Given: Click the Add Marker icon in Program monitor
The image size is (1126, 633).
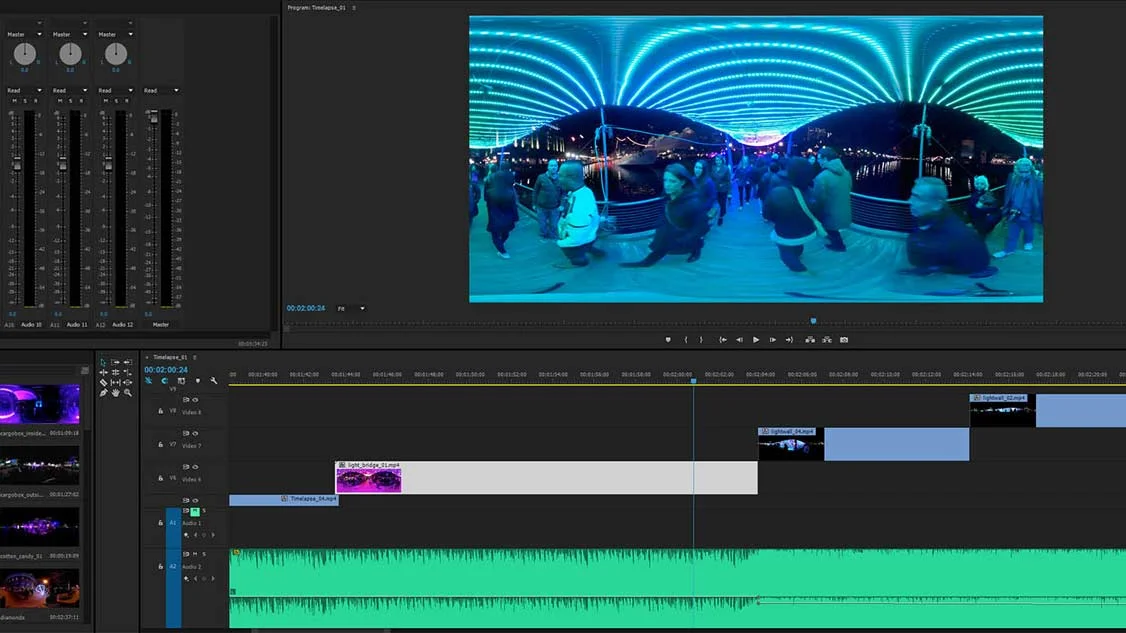Looking at the screenshot, I should pos(668,340).
